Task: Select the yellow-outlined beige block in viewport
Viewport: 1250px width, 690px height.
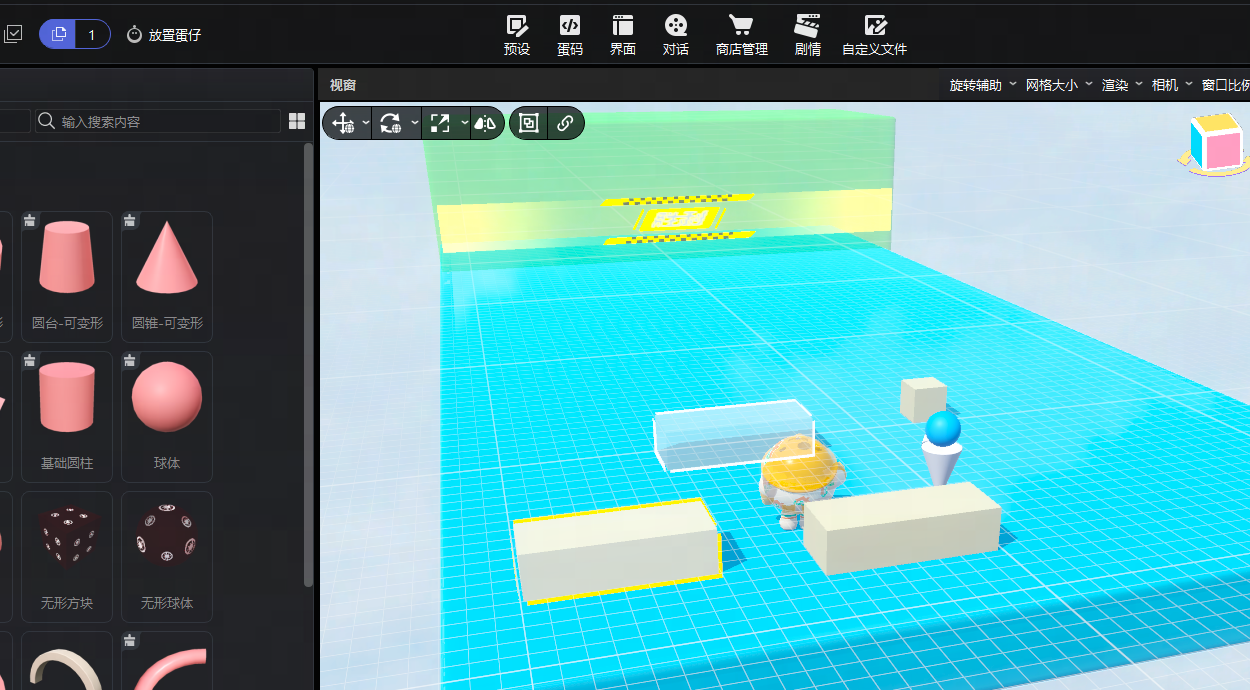Action: [x=618, y=551]
